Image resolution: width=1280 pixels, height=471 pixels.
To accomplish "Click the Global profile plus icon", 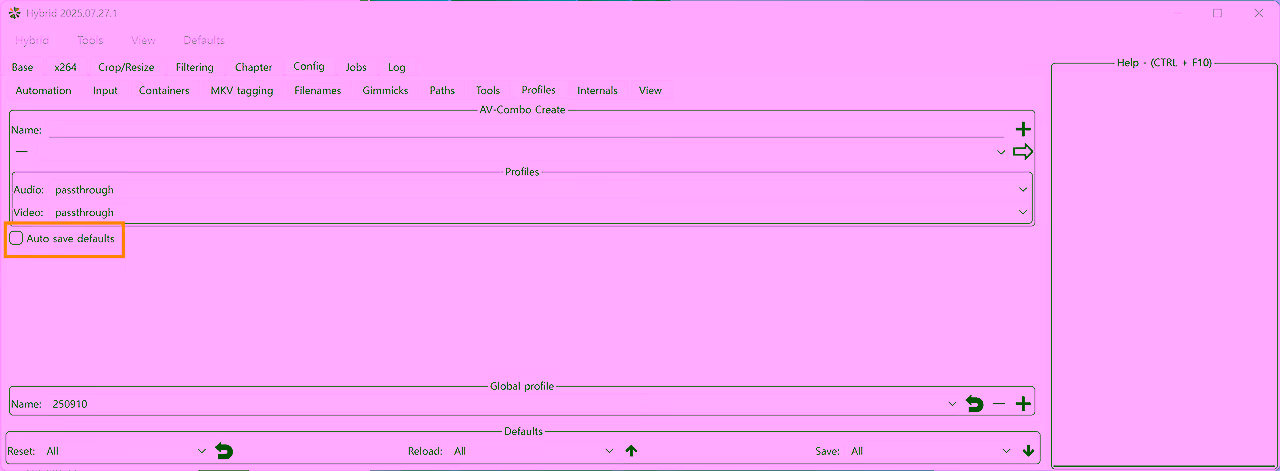I will click(1023, 404).
